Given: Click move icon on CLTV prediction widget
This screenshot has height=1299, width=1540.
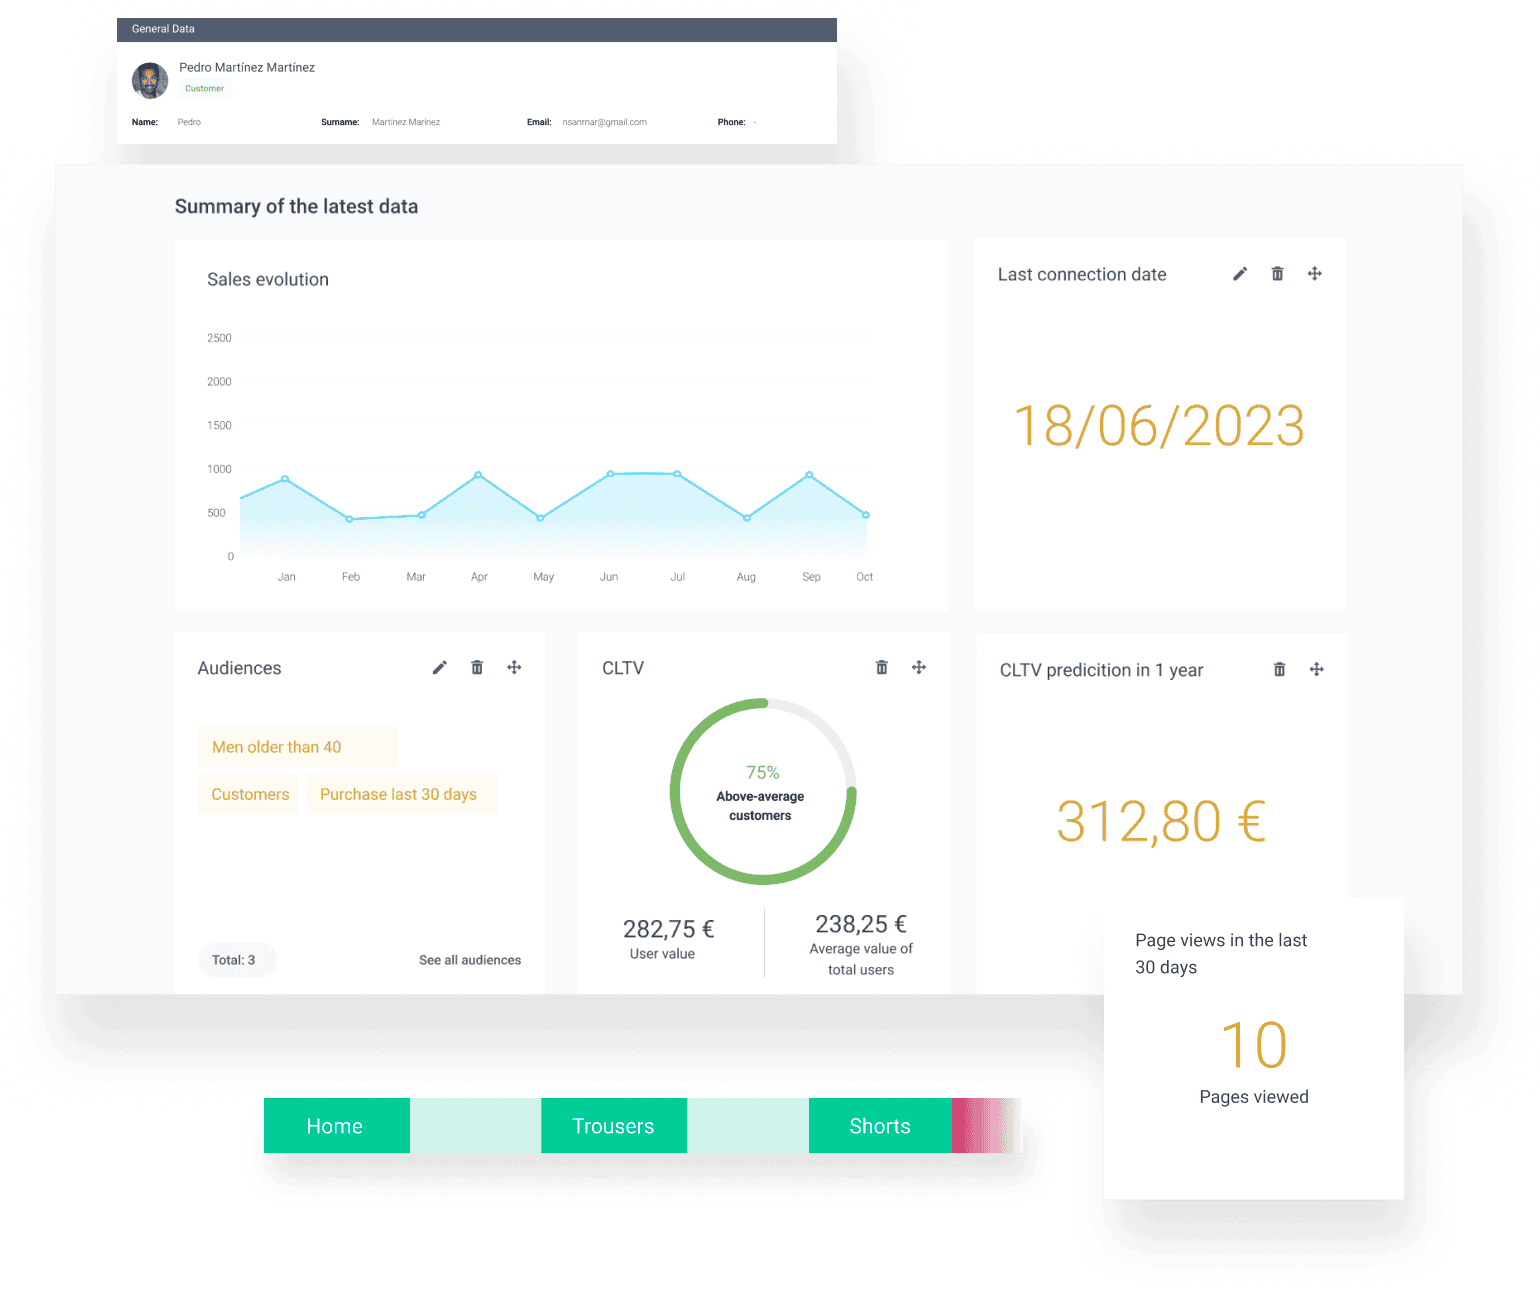Looking at the screenshot, I should pyautogui.click(x=1317, y=669).
